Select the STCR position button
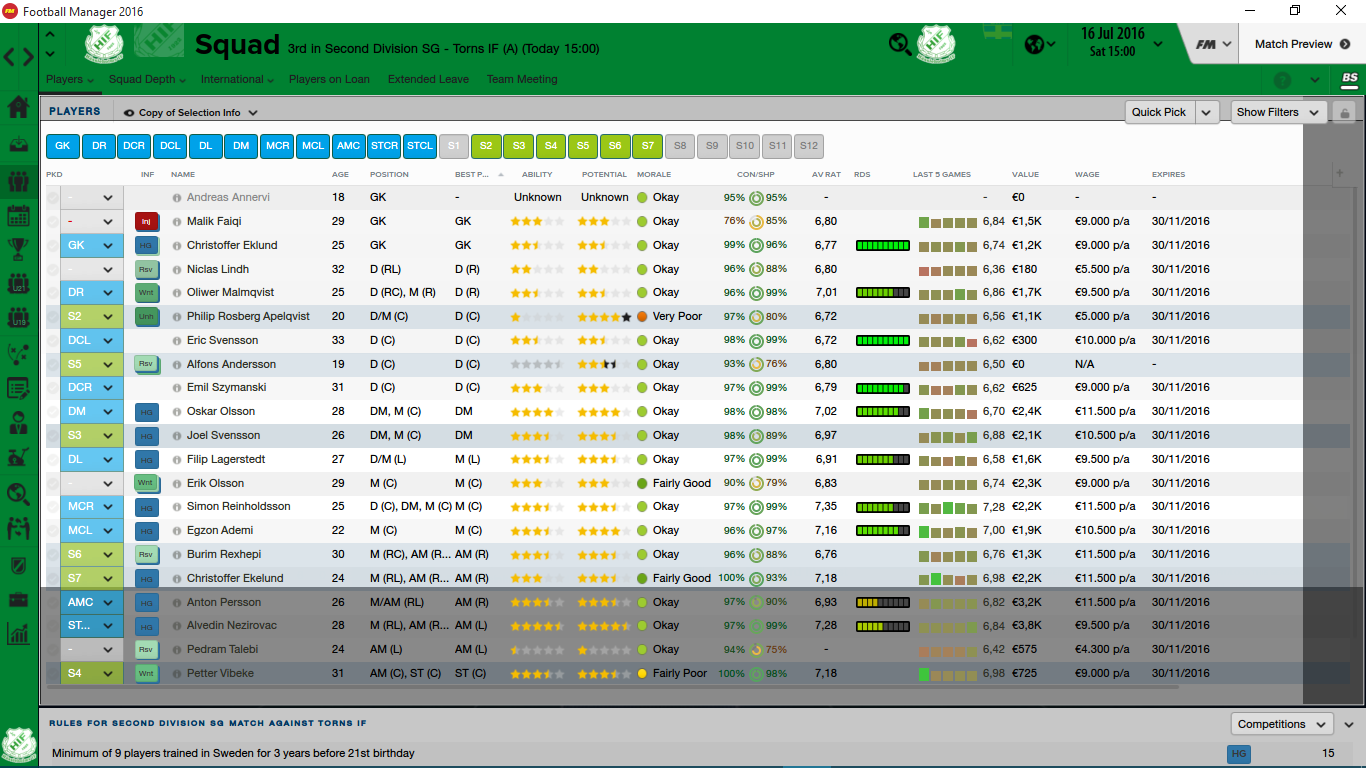This screenshot has width=1366, height=768. pos(384,146)
